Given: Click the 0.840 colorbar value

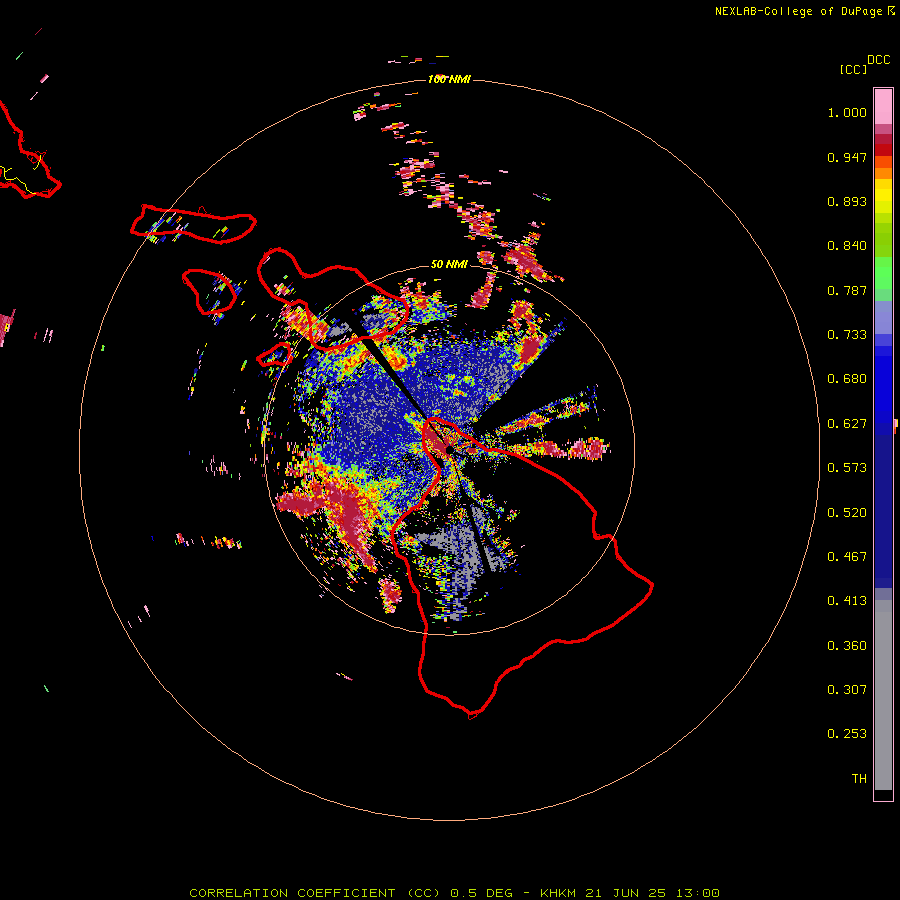Looking at the screenshot, I should (x=847, y=246).
